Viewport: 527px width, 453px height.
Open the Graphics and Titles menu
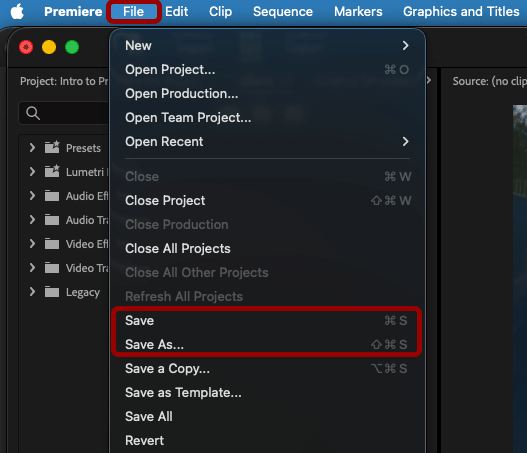pos(461,12)
